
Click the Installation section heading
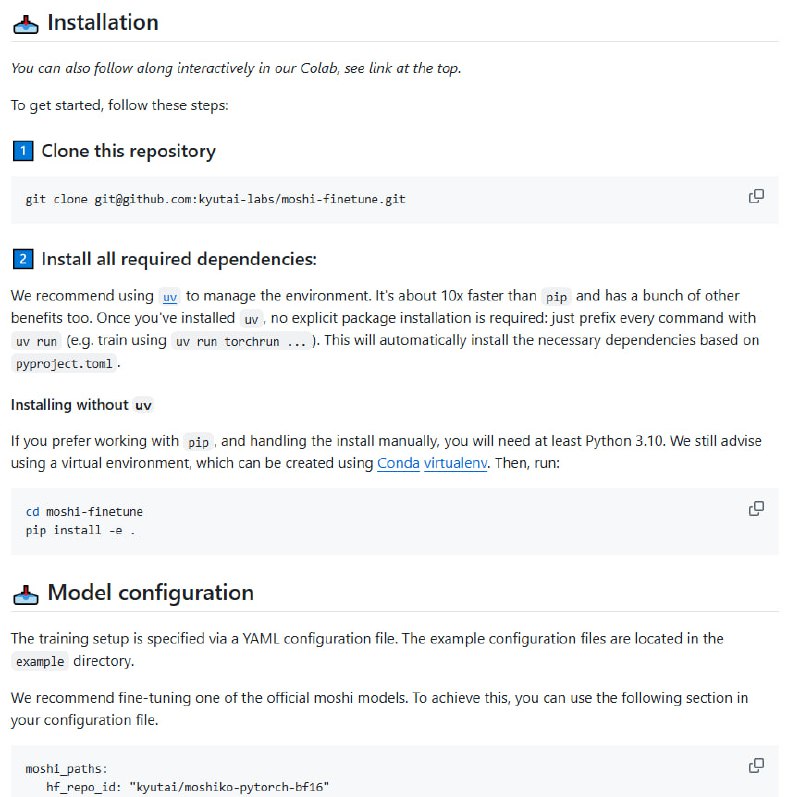click(x=102, y=22)
